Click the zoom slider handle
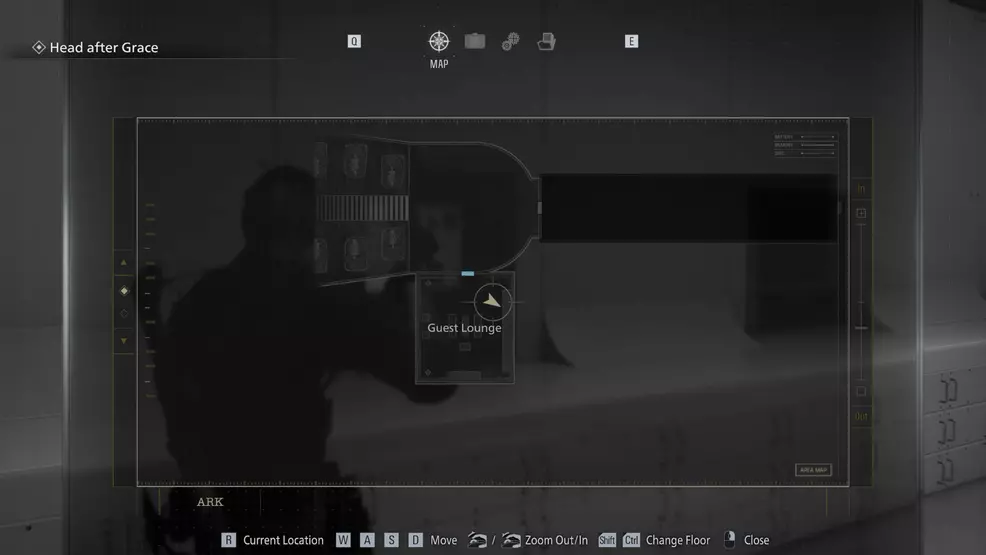Image resolution: width=986 pixels, height=555 pixels. pos(861,327)
